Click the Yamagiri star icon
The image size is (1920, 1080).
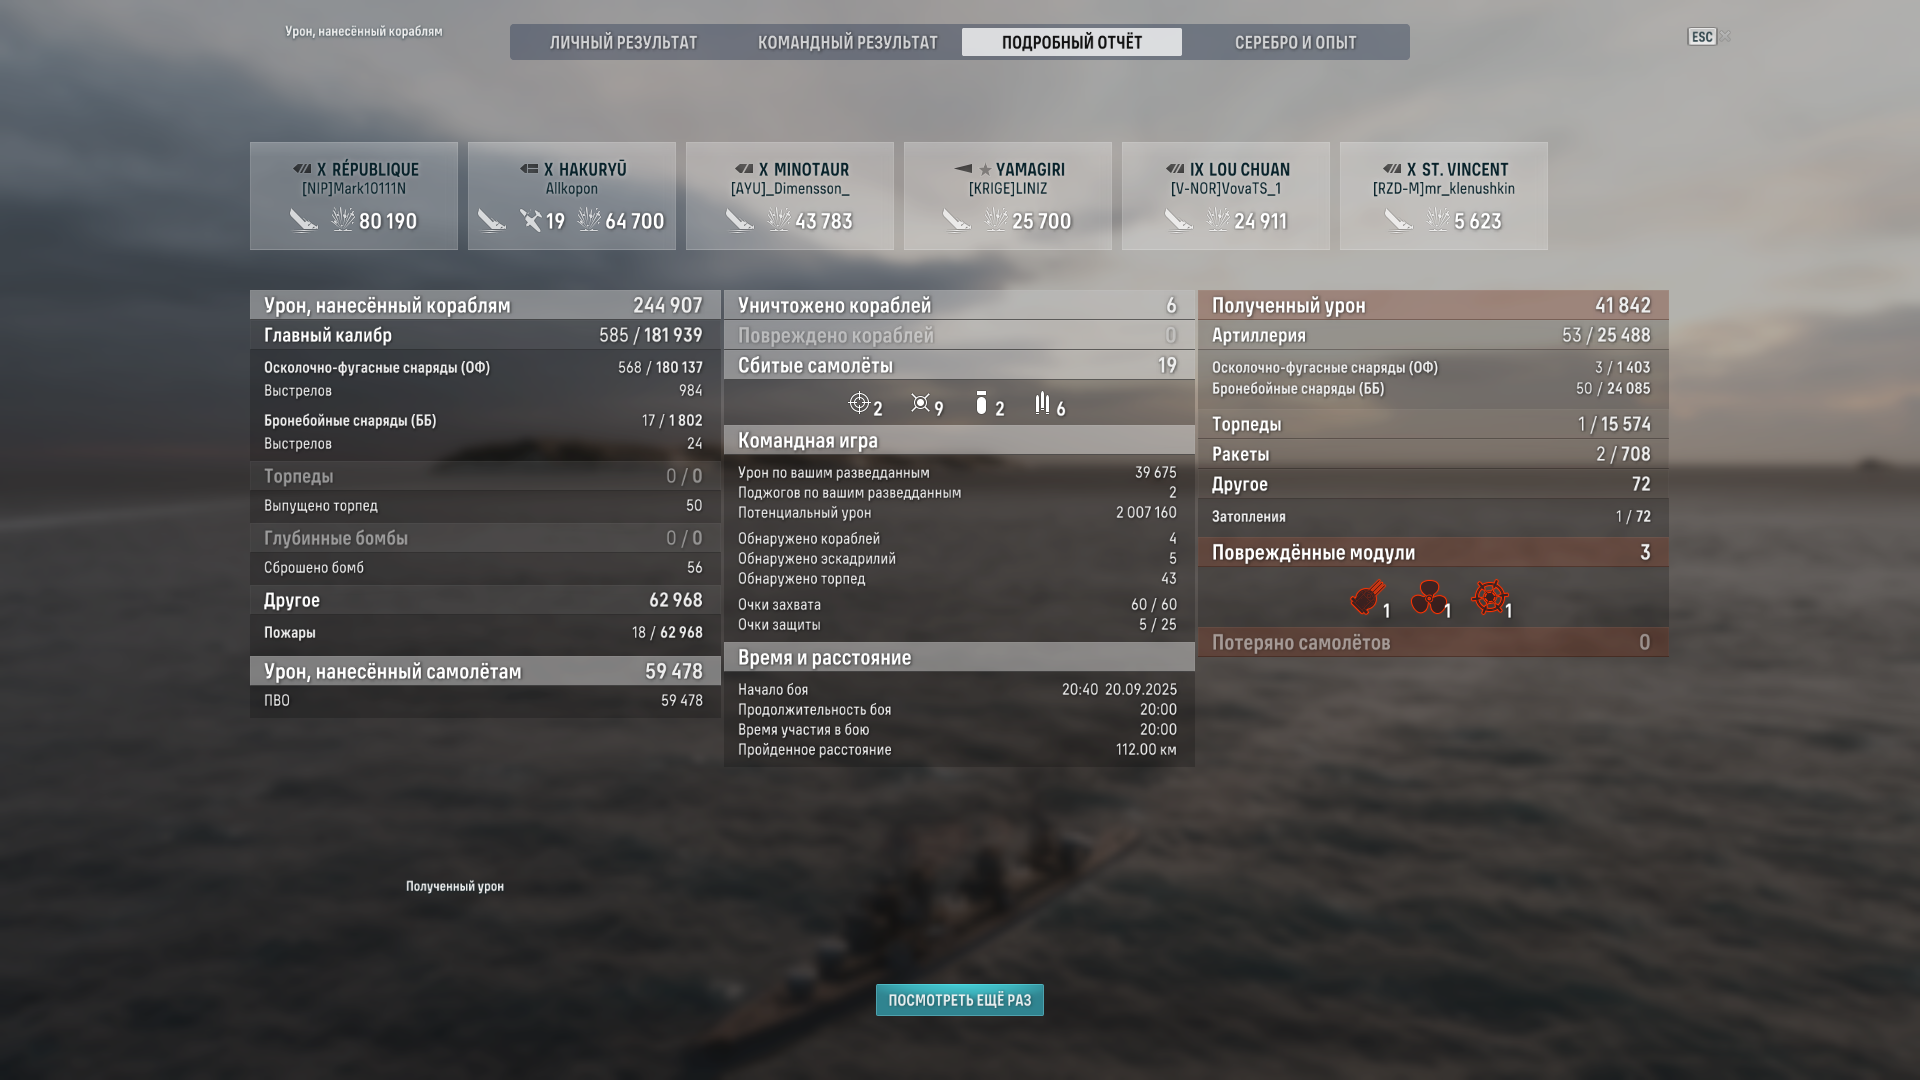(x=985, y=170)
